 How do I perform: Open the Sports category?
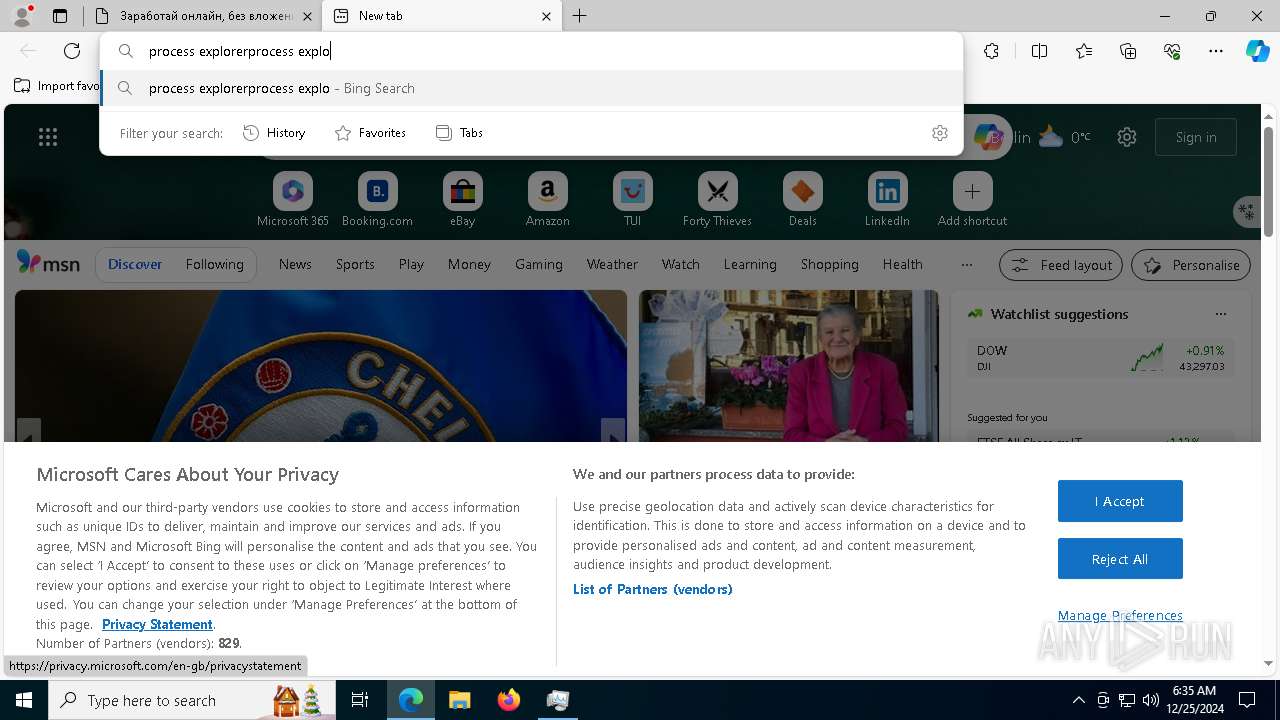(355, 265)
